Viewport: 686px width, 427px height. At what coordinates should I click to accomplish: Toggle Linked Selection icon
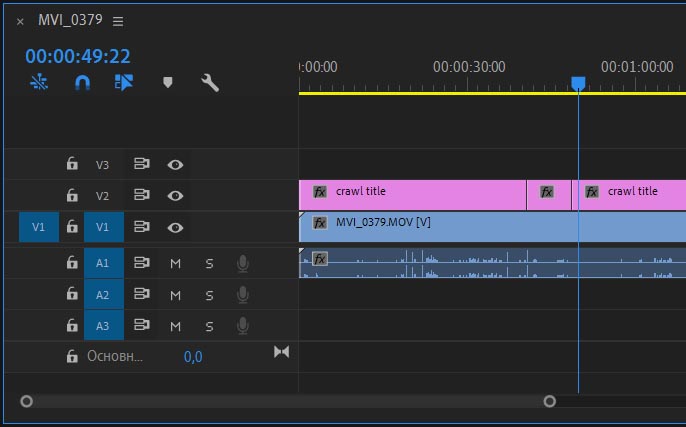point(124,82)
